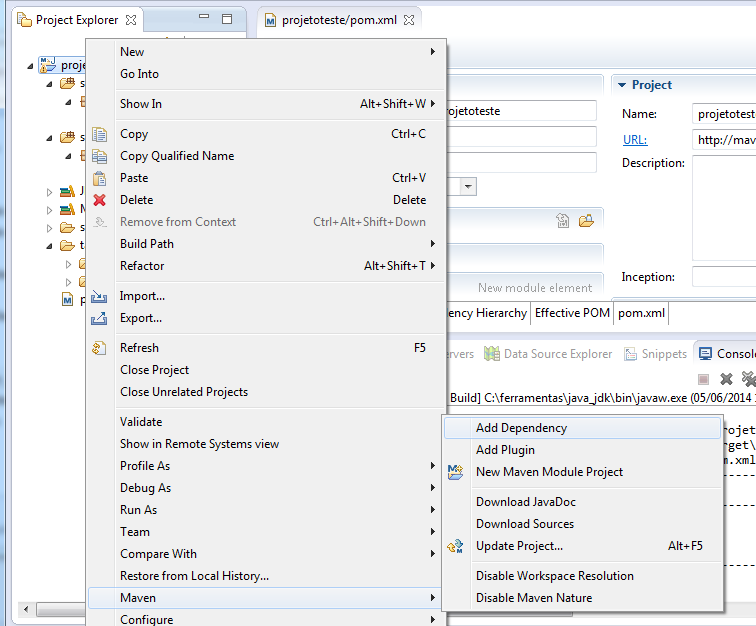Expand the New submenu arrow
The width and height of the screenshot is (756, 626).
(432, 52)
